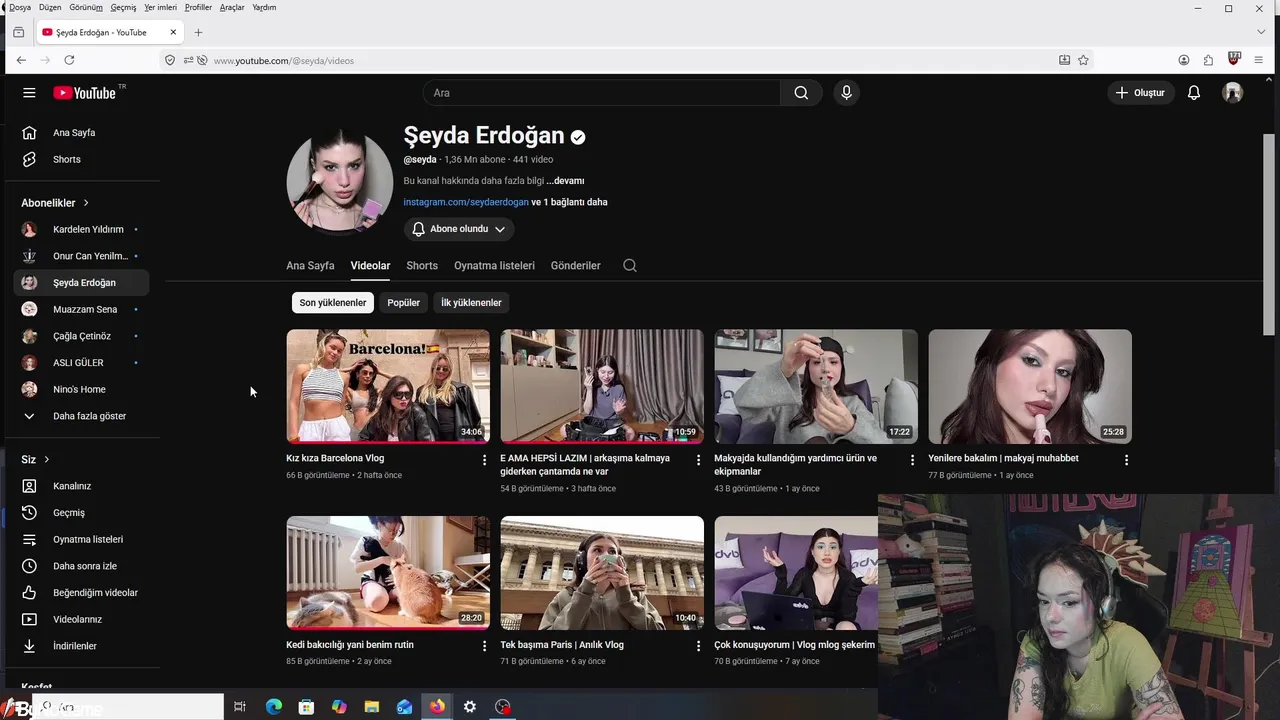1280x720 pixels.
Task: Expand channel description with ...devamı
Action: pos(566,181)
